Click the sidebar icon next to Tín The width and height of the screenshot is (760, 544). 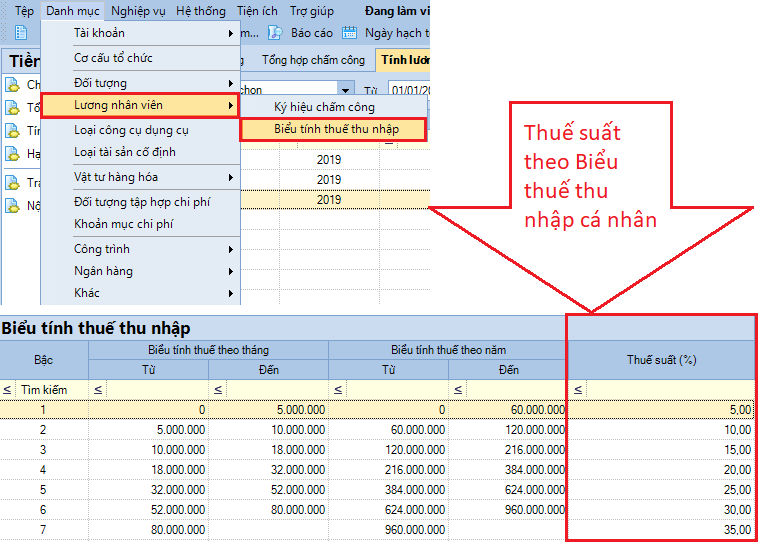coord(12,130)
